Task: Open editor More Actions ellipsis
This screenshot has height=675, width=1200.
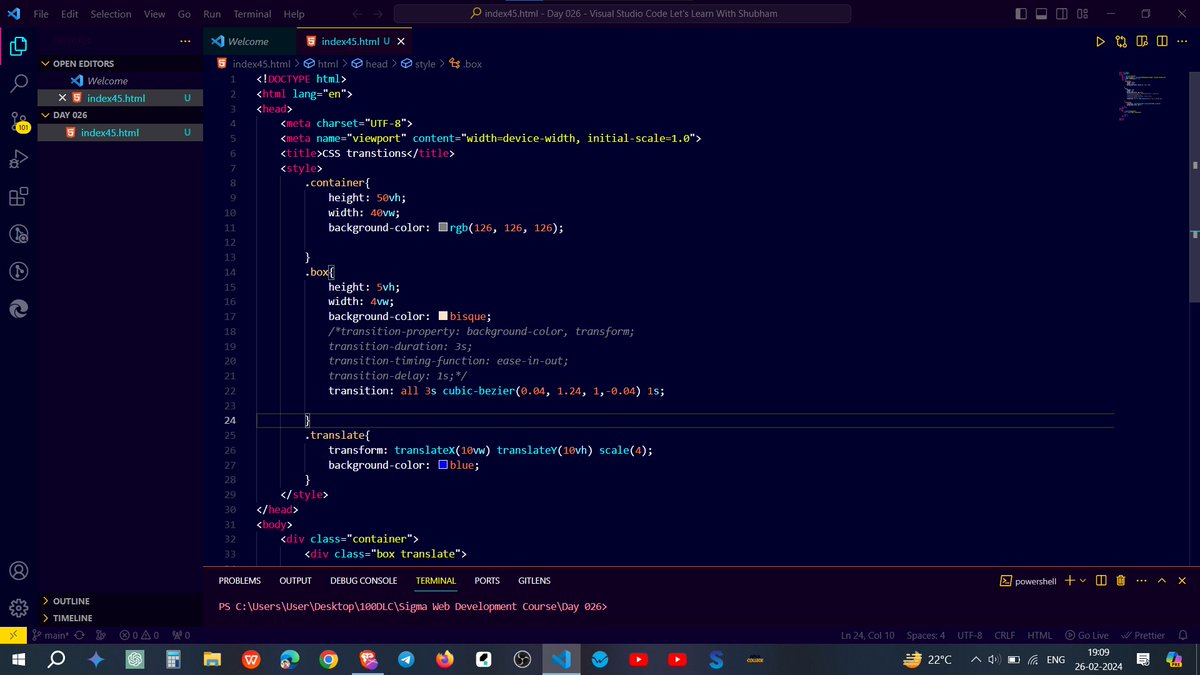Action: point(1183,41)
